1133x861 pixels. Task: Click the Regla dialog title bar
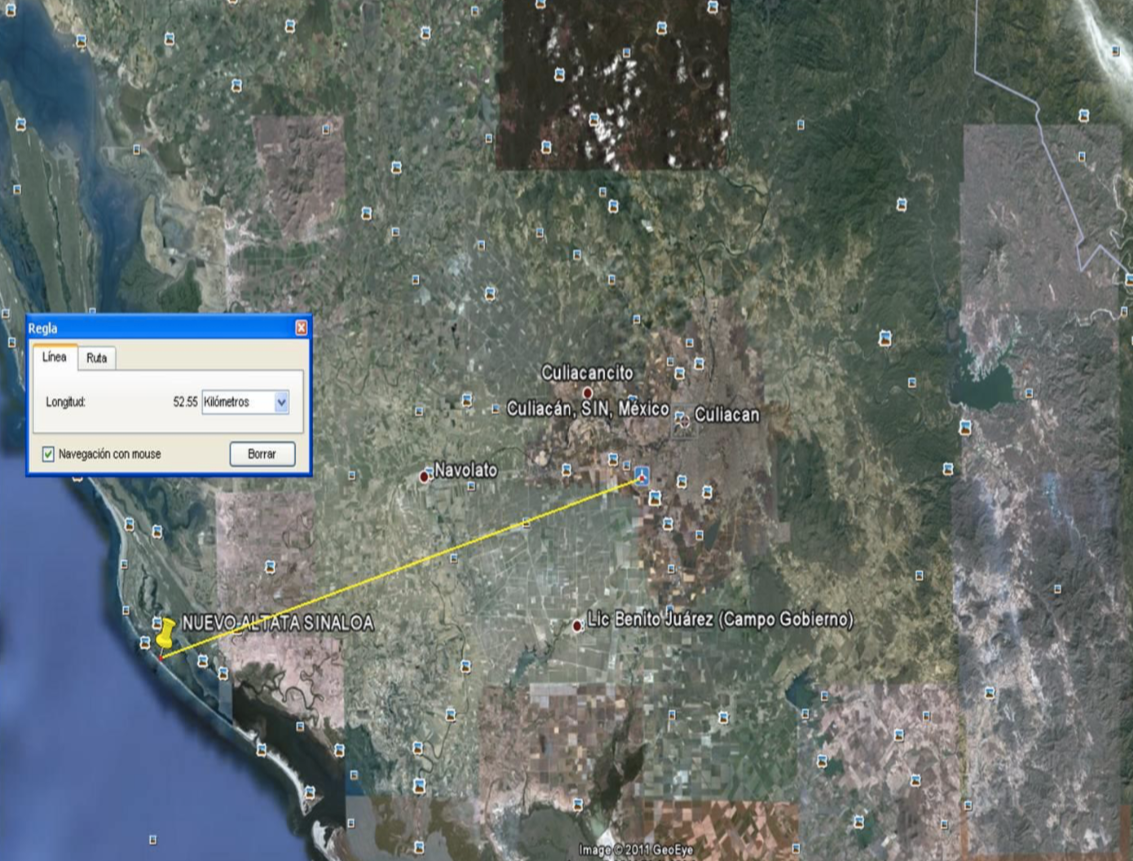click(x=169, y=328)
